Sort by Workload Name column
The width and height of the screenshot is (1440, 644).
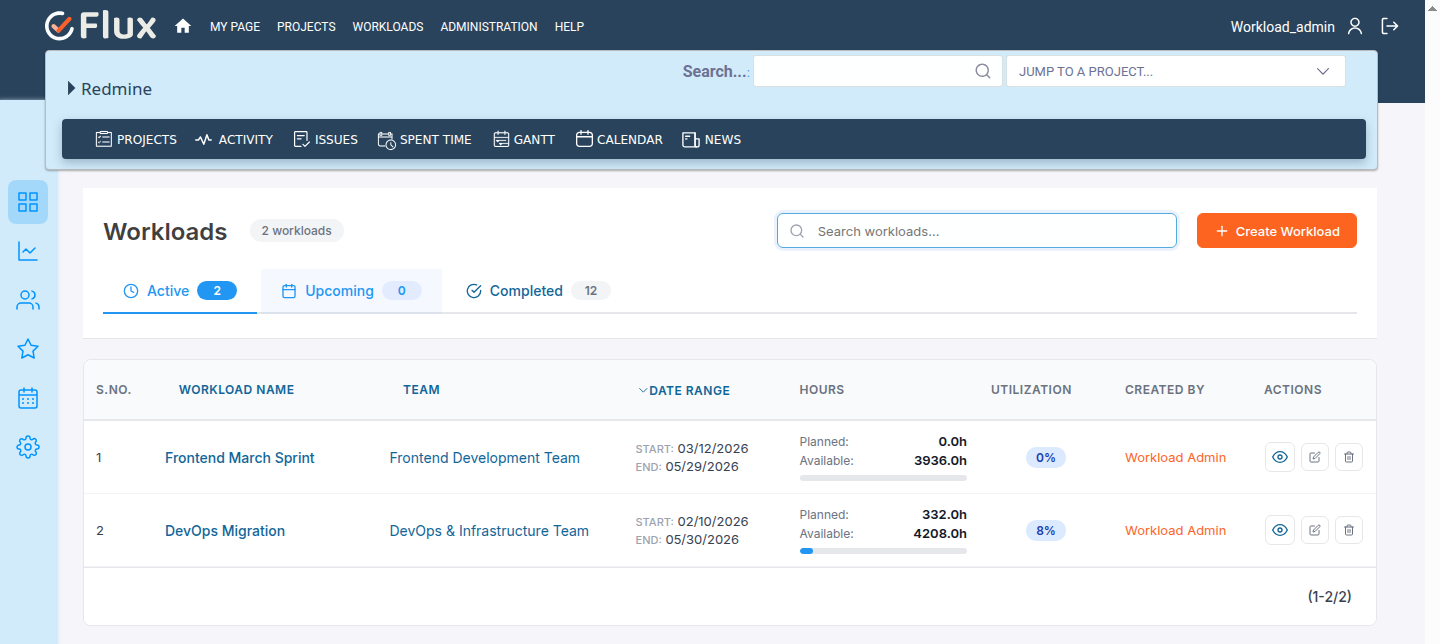(x=236, y=390)
